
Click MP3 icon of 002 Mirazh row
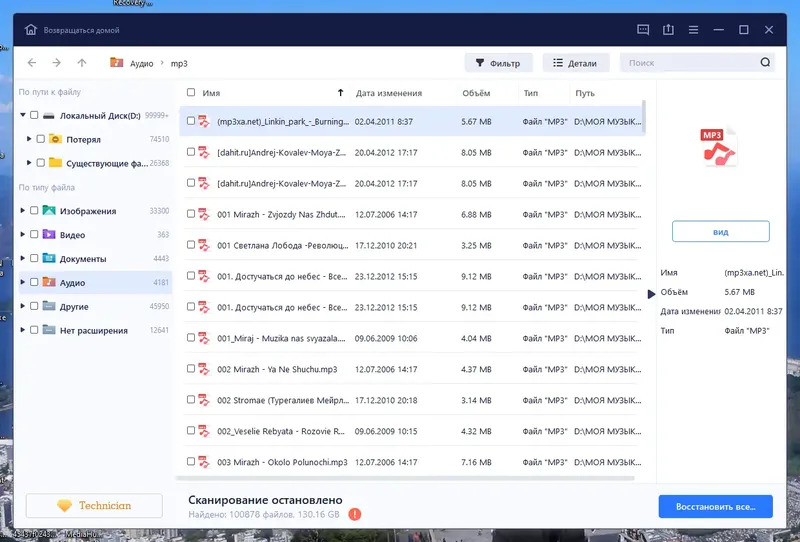coord(204,369)
